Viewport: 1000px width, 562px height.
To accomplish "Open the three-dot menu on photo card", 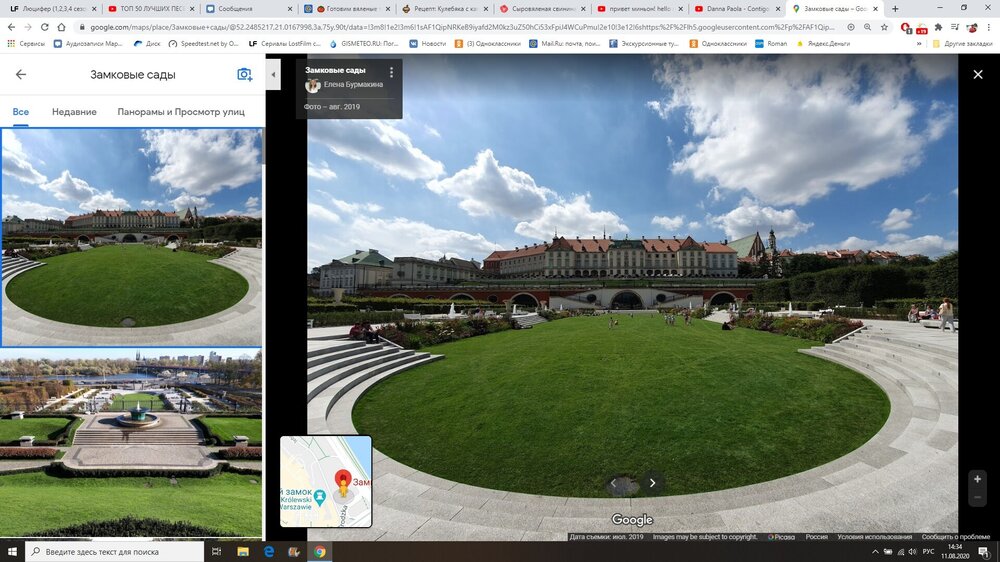I will point(391,72).
